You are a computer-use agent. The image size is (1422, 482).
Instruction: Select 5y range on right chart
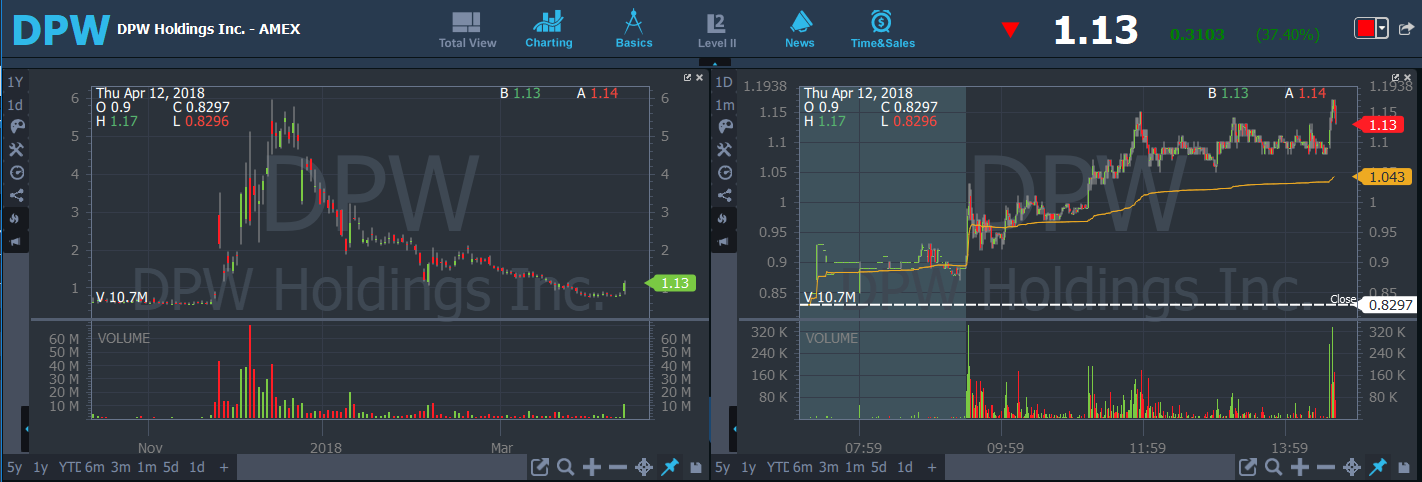[723, 467]
